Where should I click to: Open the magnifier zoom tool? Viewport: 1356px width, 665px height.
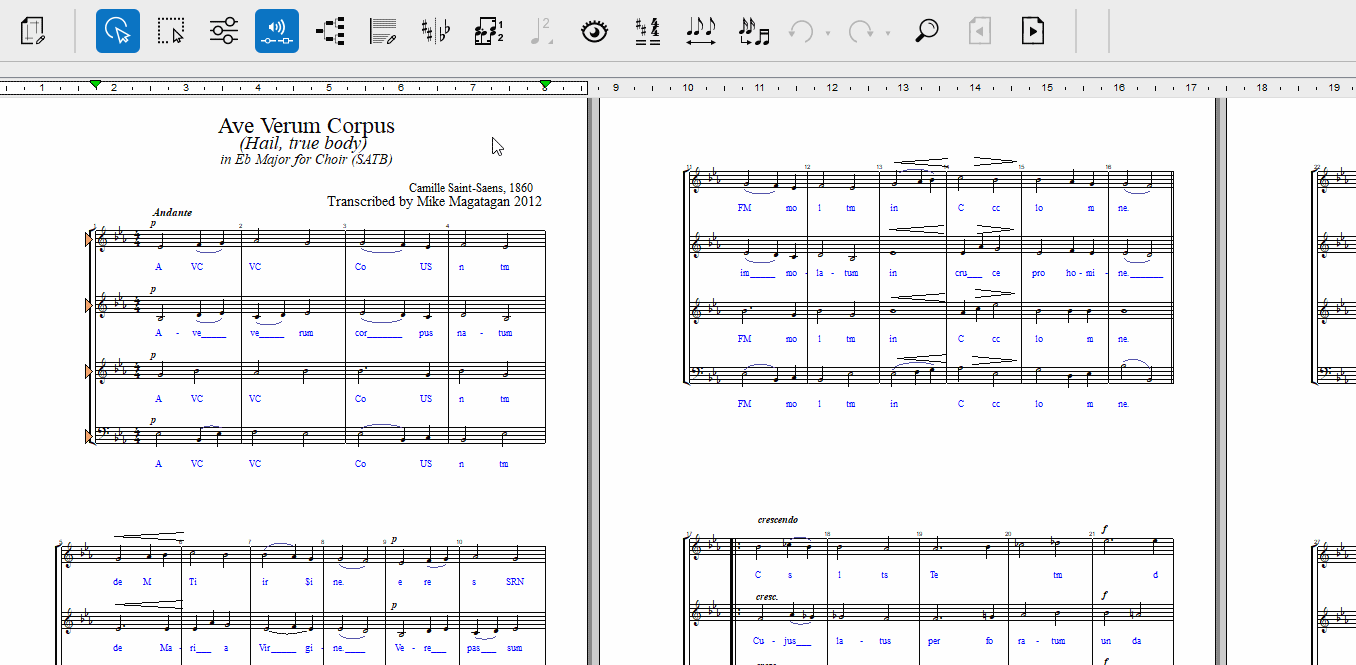pyautogui.click(x=927, y=31)
